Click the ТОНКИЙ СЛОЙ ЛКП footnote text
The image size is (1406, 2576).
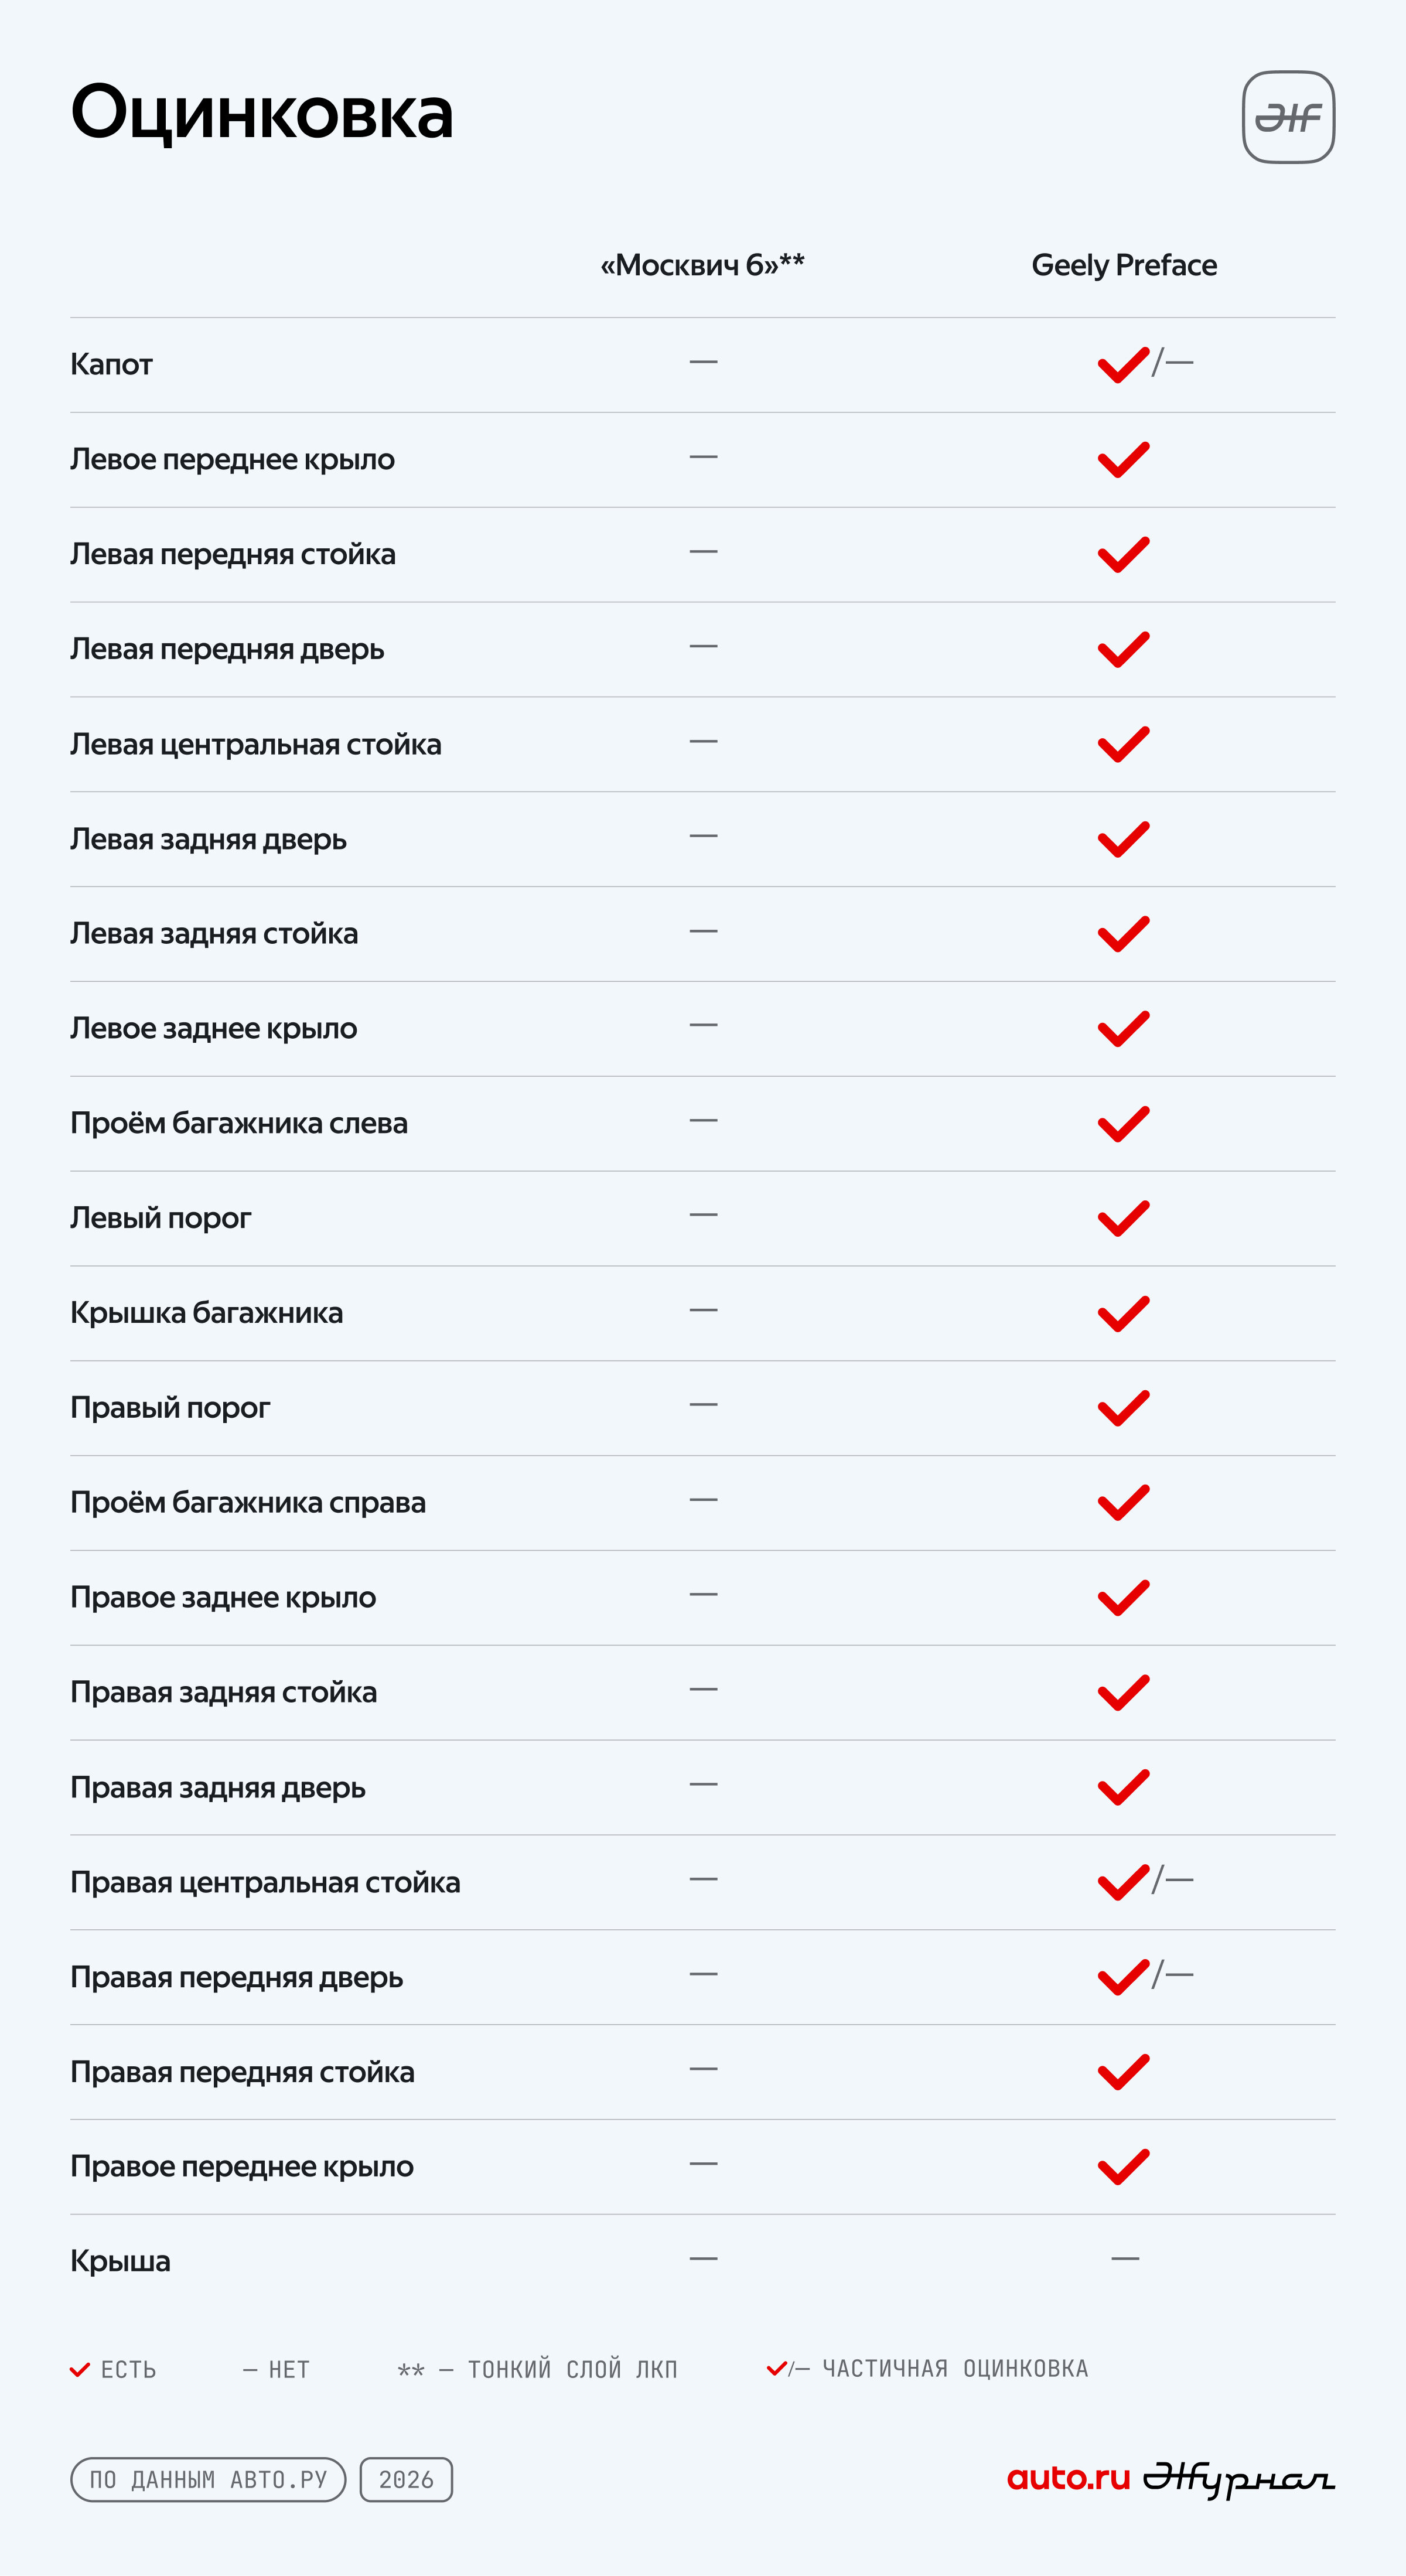[573, 2370]
